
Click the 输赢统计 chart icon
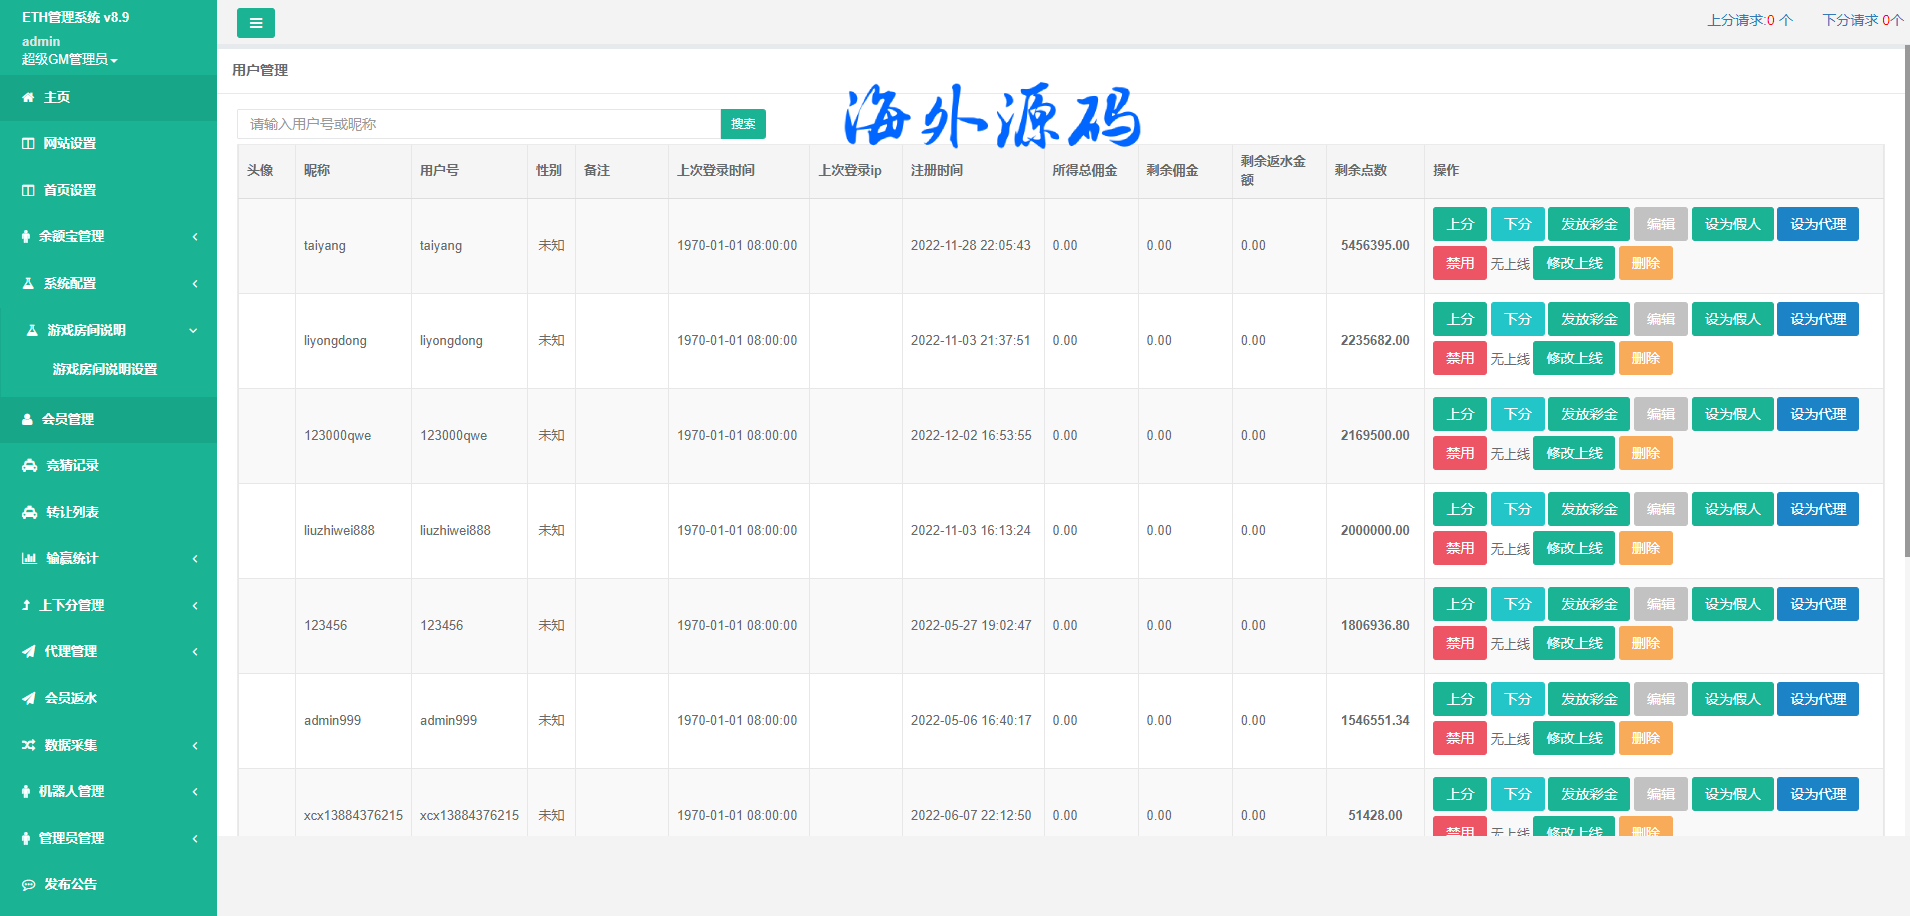pyautogui.click(x=29, y=559)
